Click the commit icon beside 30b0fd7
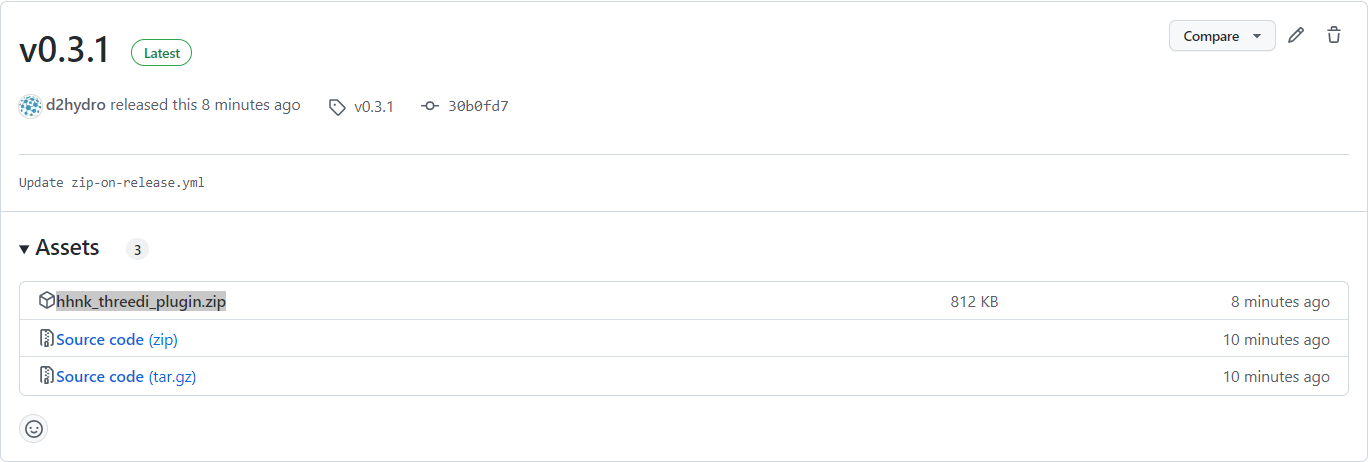 tap(430, 106)
